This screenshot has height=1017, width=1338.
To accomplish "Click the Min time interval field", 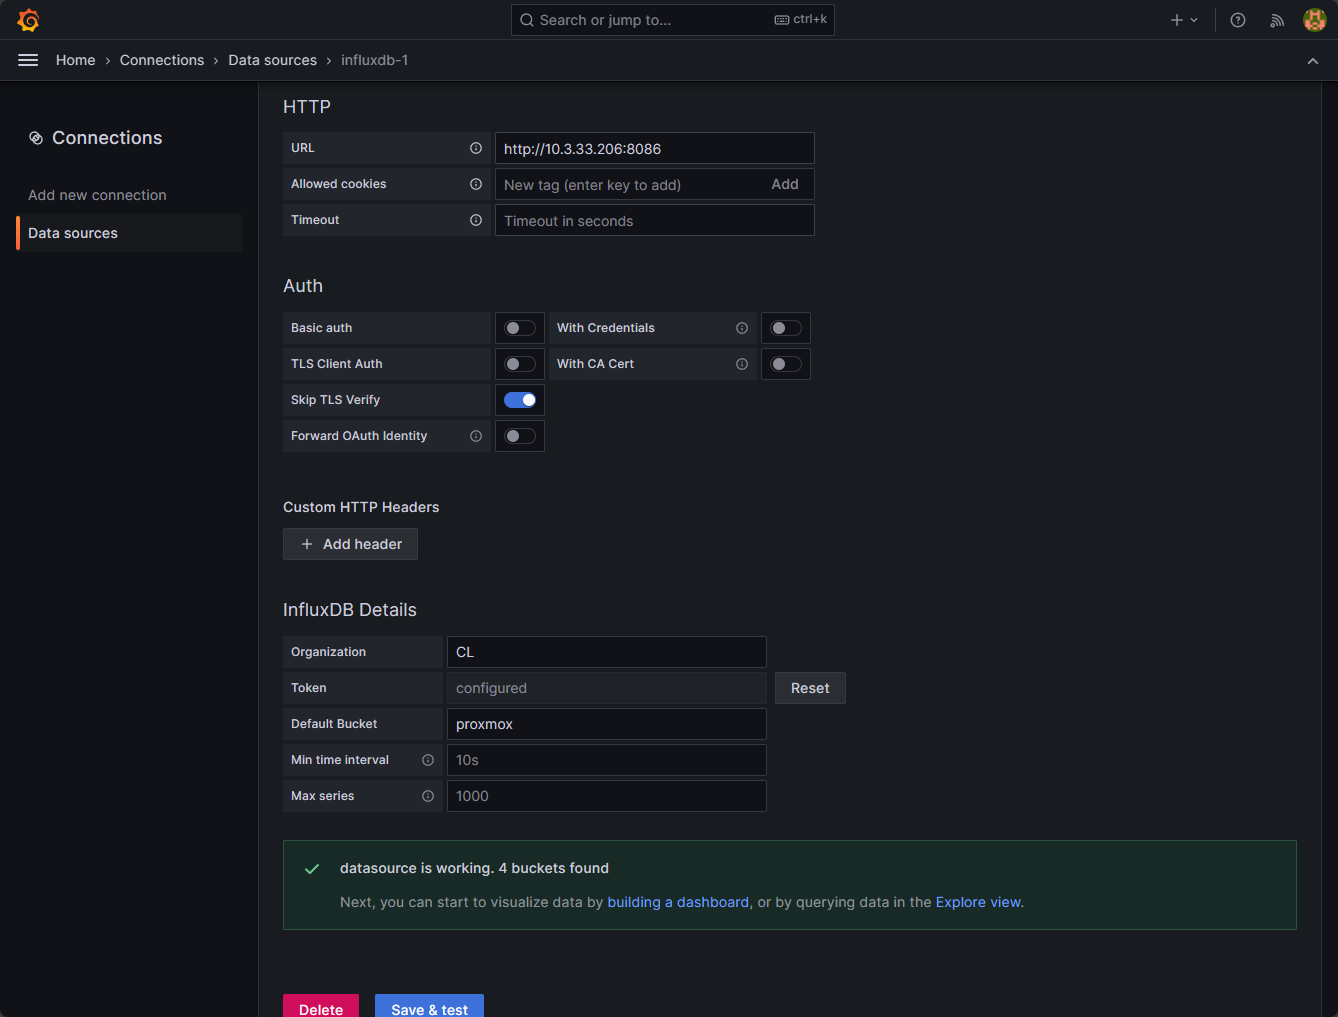I will point(607,760).
